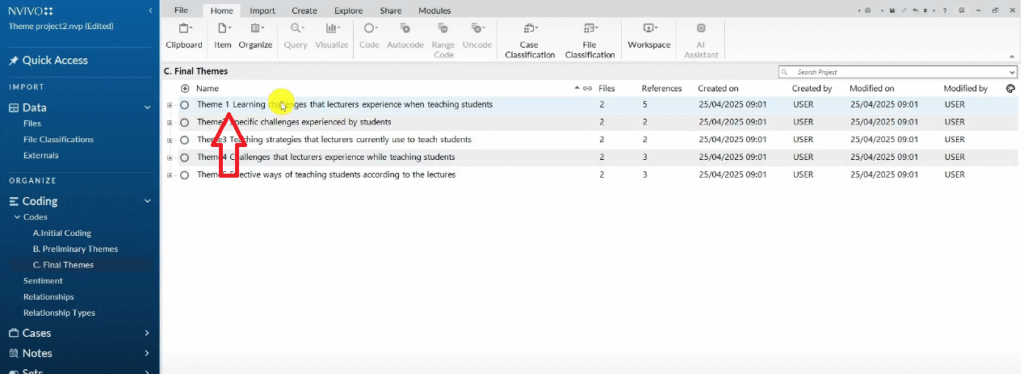Collapse the Coding section chevron
The height and width of the screenshot is (374, 1024).
148,201
